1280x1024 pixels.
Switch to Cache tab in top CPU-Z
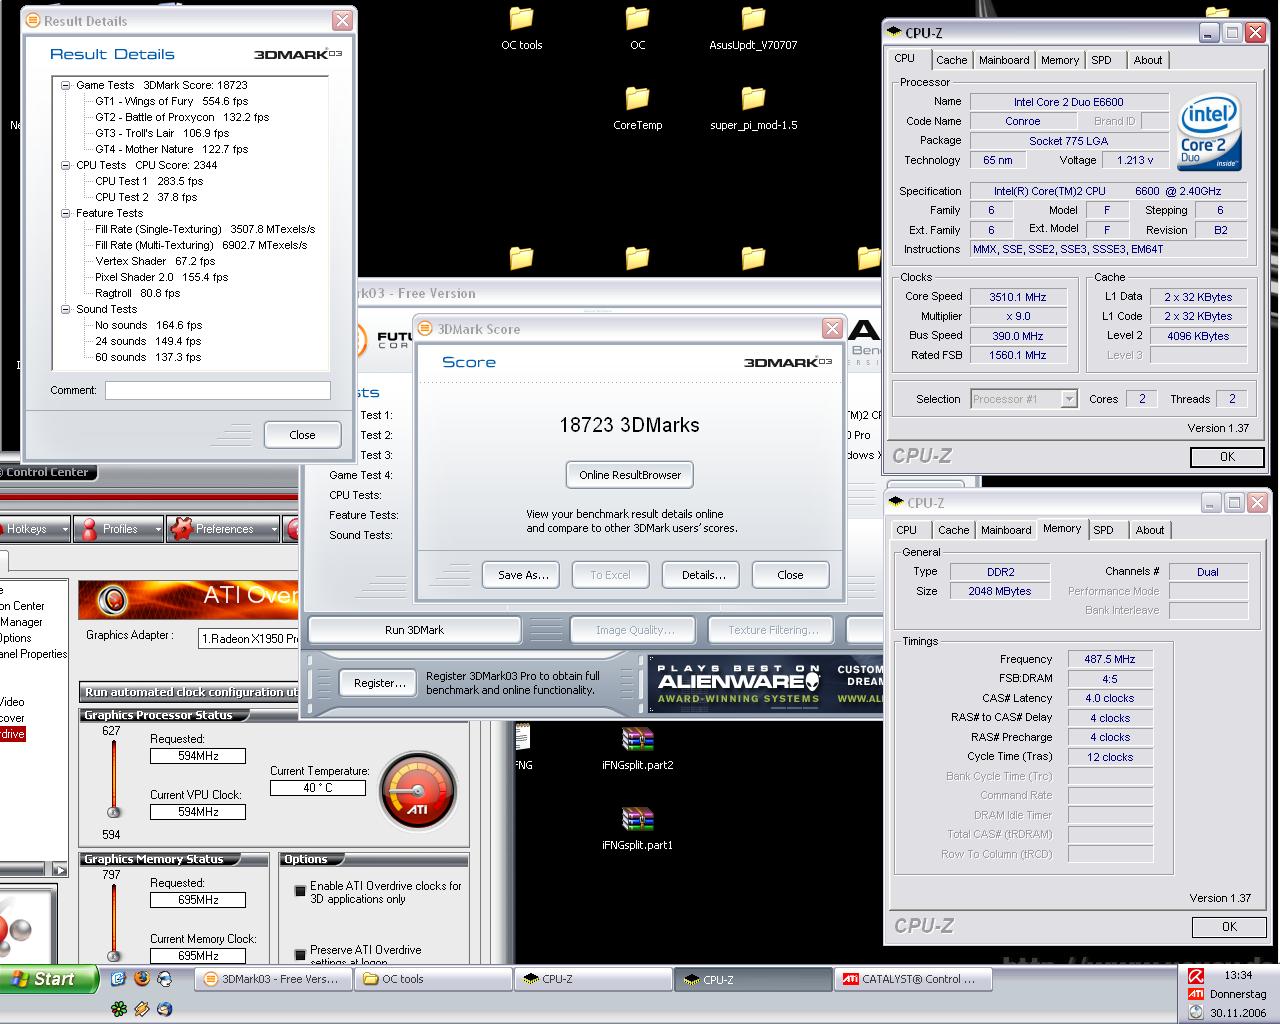[951, 60]
